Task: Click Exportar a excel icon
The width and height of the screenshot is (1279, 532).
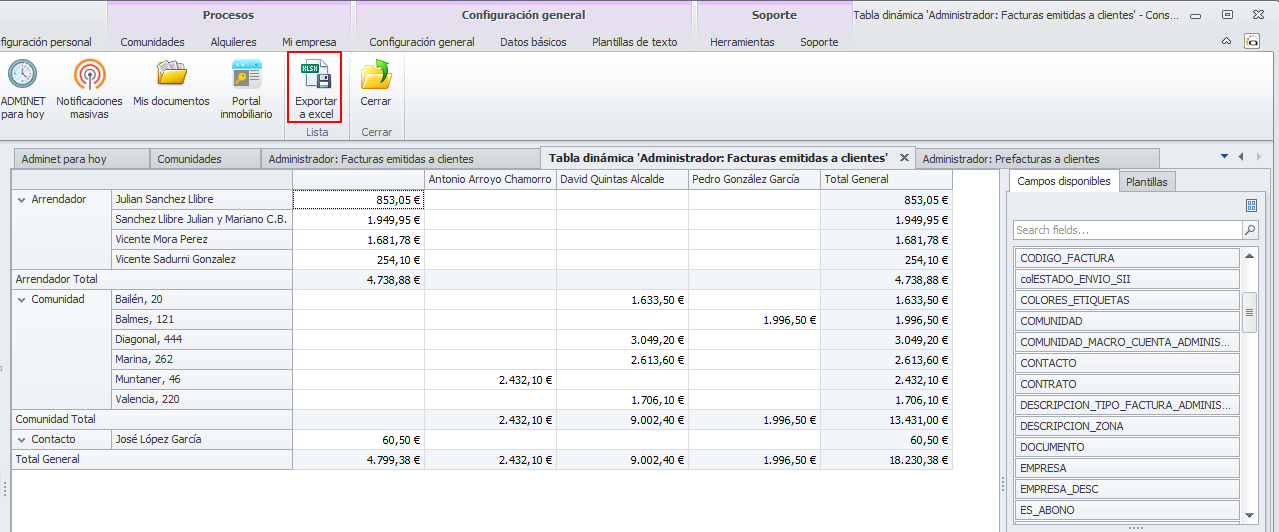Action: pyautogui.click(x=316, y=75)
